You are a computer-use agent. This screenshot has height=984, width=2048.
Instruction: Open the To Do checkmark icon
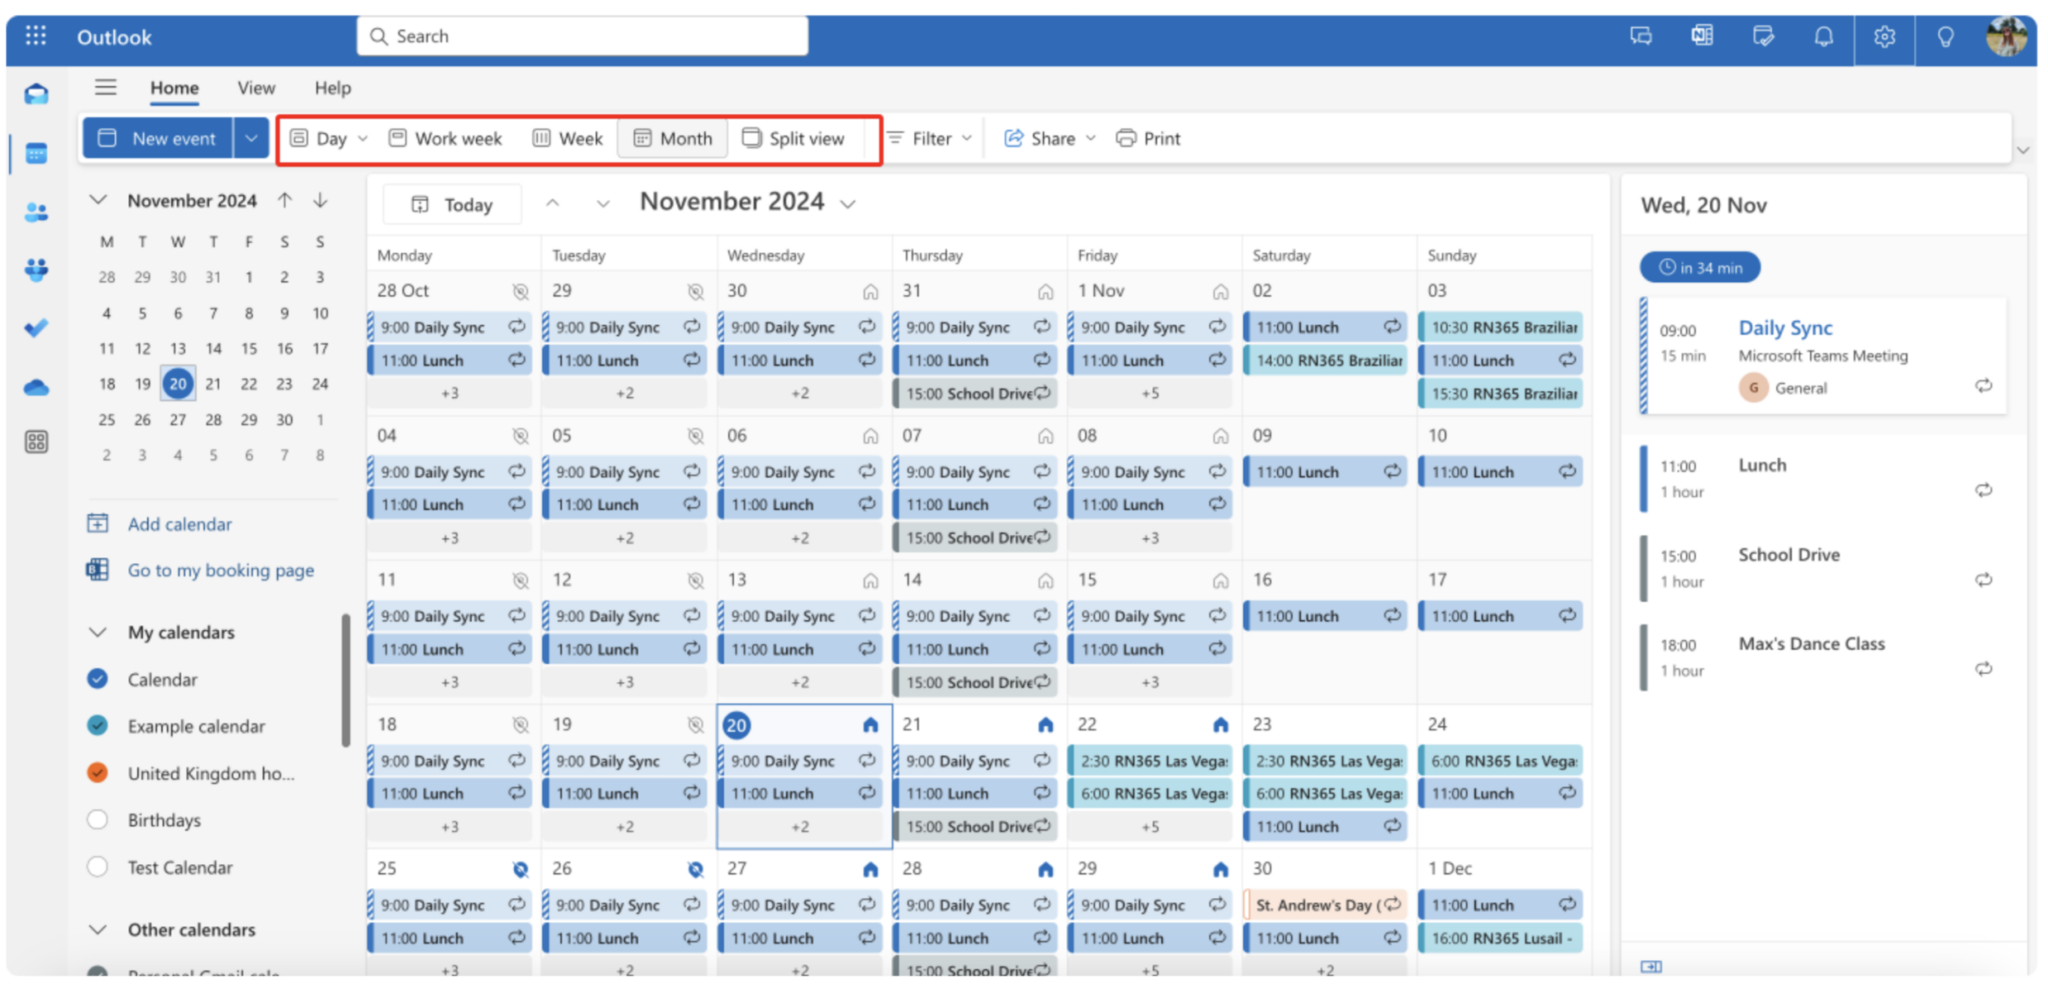[37, 328]
